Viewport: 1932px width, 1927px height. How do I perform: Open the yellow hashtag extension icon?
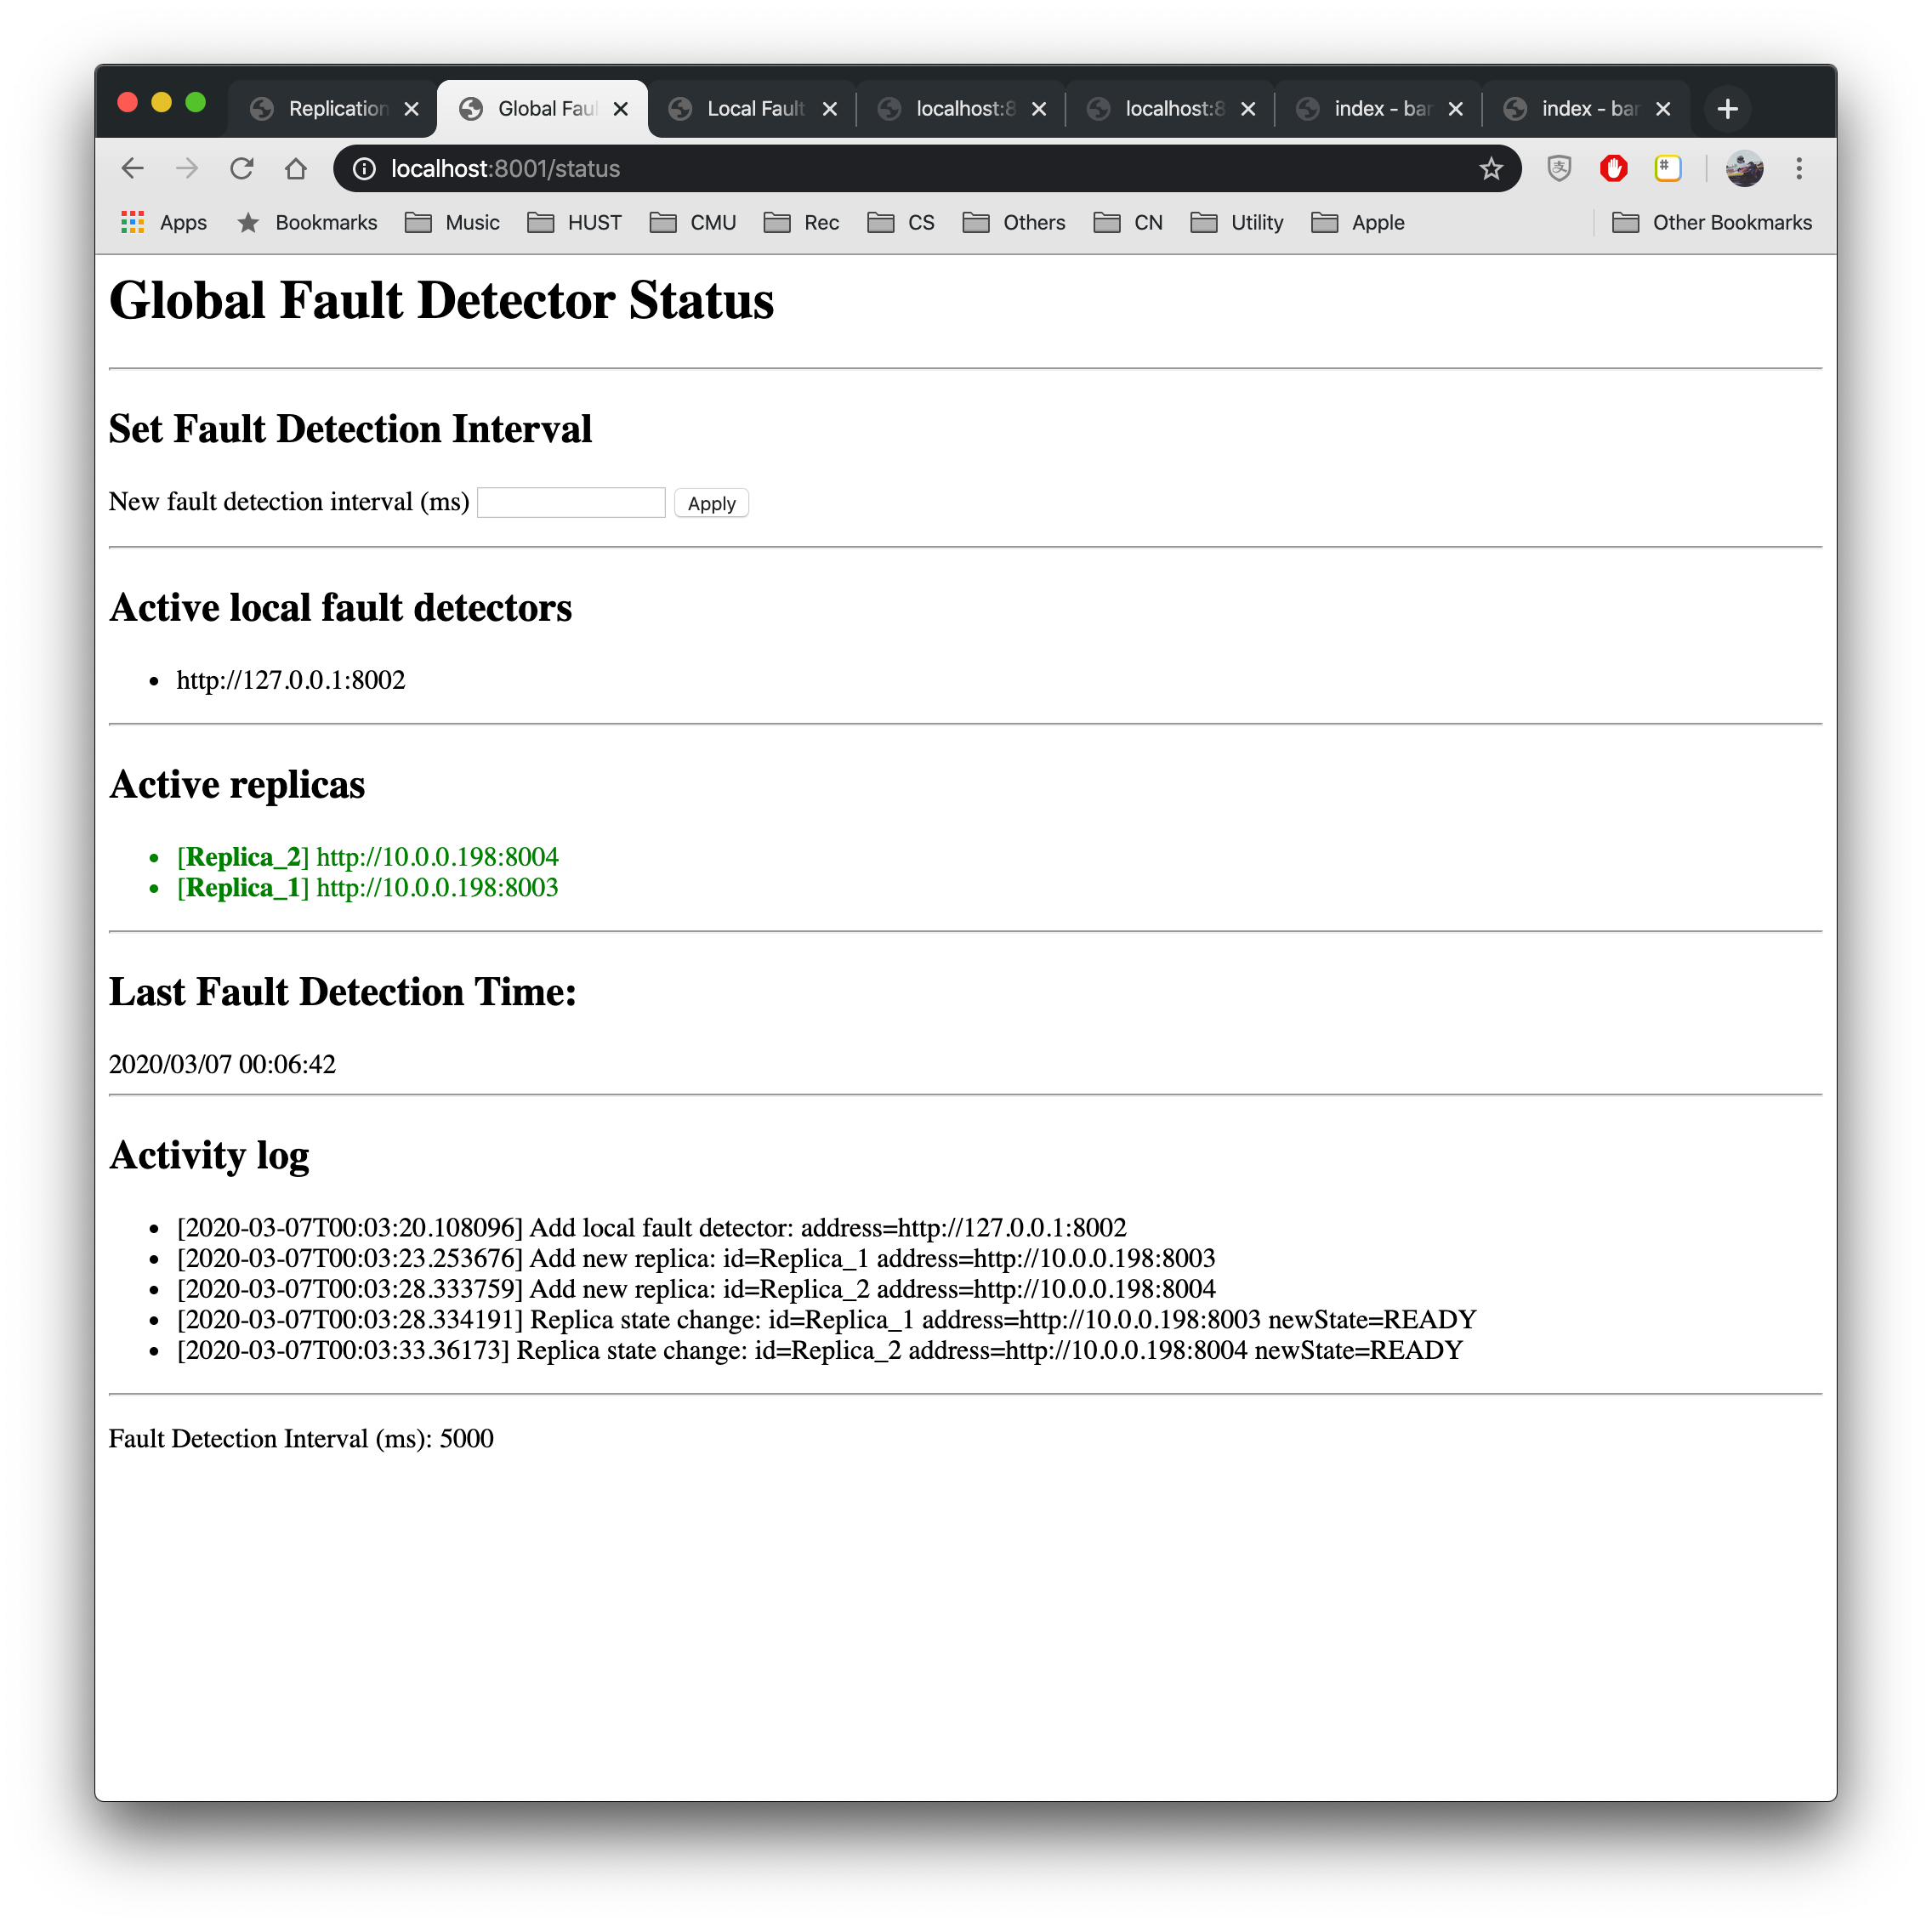[1668, 168]
